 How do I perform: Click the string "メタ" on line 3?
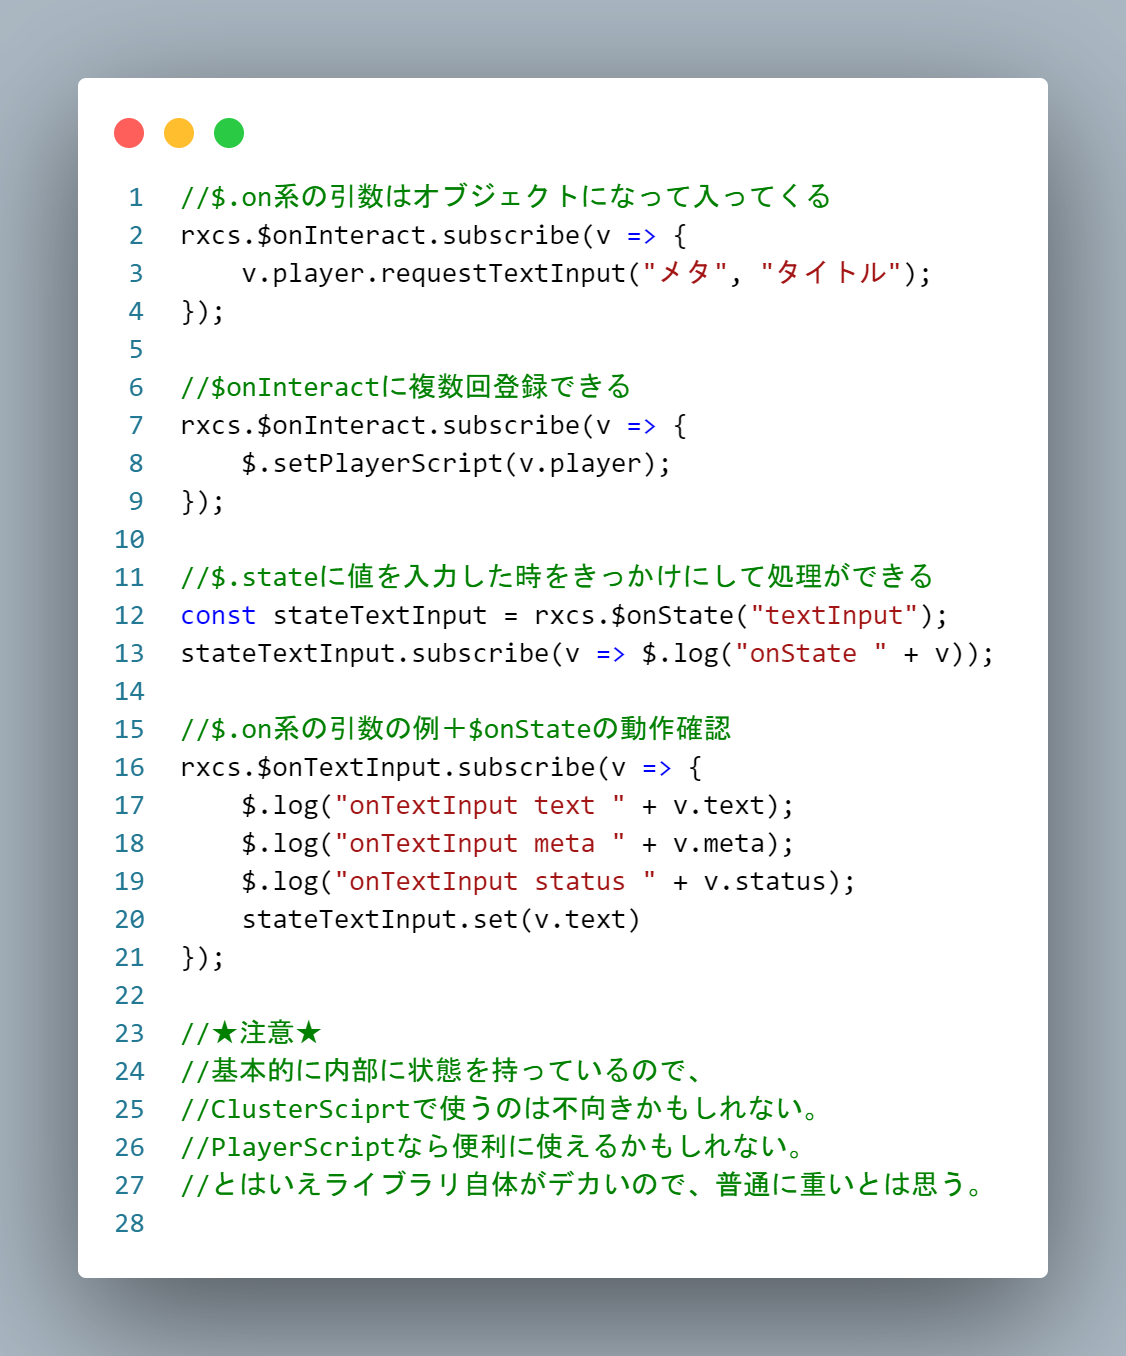[x=691, y=272]
